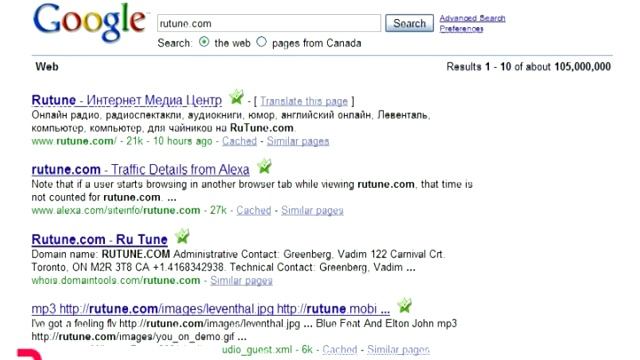Screen dimensions: 640x360
Task: Select 'pages from Canada' radio button
Action: pyautogui.click(x=261, y=42)
